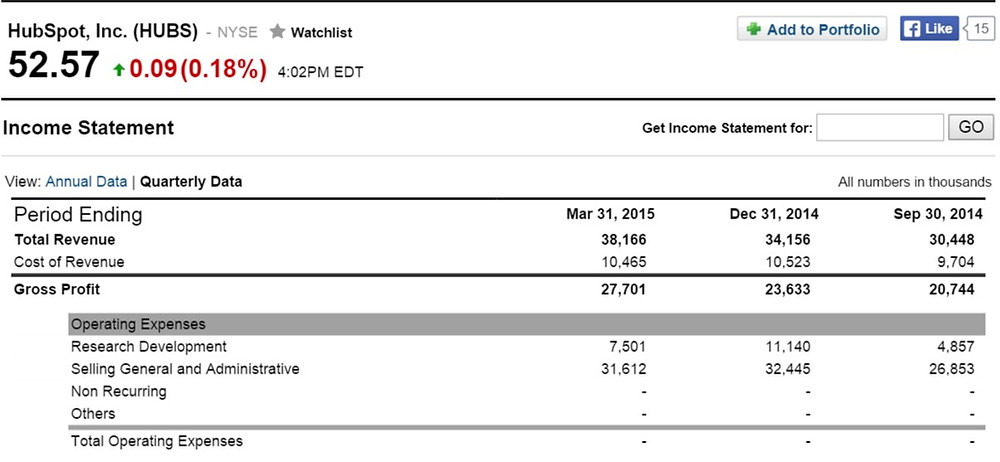
Task: Click Research Development value 7,501
Action: (628, 346)
